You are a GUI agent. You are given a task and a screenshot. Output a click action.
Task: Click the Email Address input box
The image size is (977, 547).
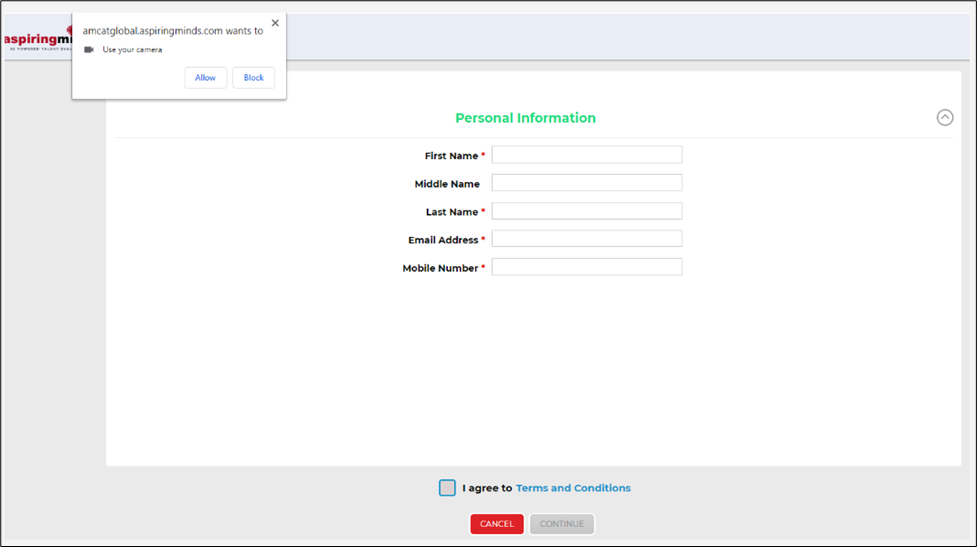(586, 239)
